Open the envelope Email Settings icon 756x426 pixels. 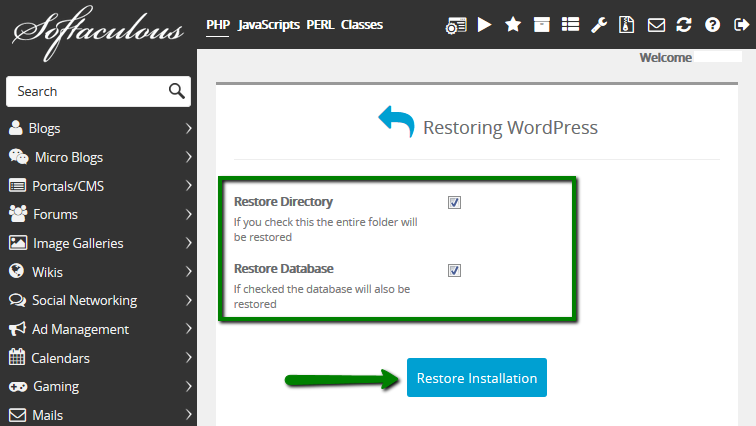[656, 25]
